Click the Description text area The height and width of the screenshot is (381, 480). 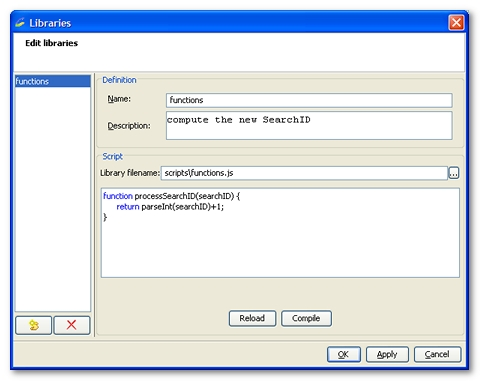click(309, 126)
